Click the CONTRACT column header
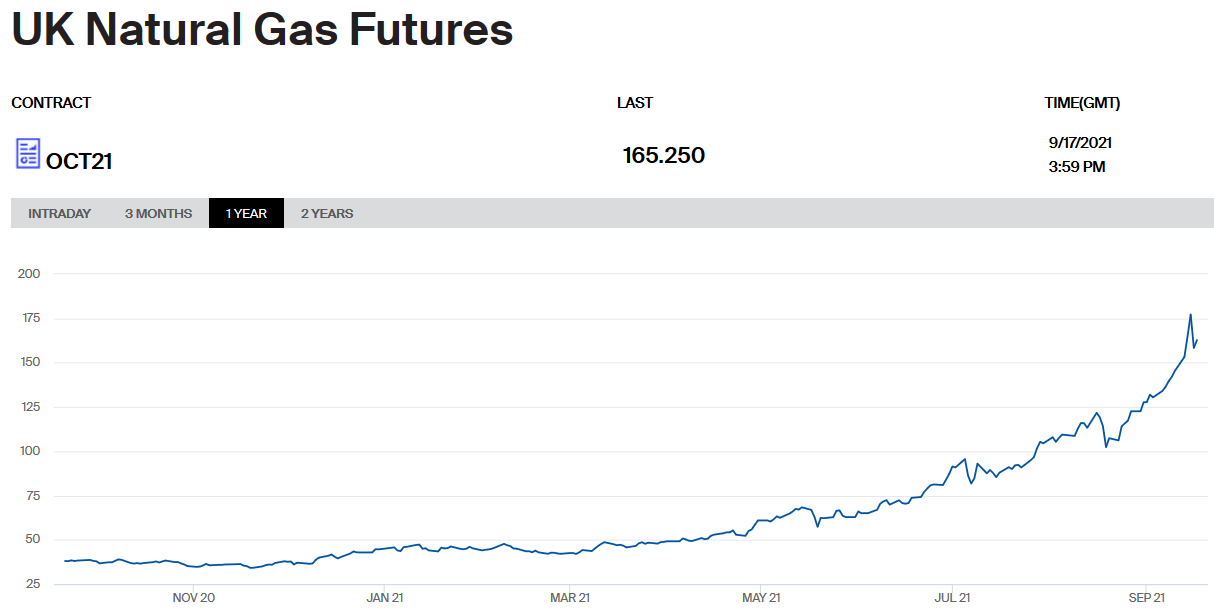Screen dimensions: 1214x609 (51, 103)
